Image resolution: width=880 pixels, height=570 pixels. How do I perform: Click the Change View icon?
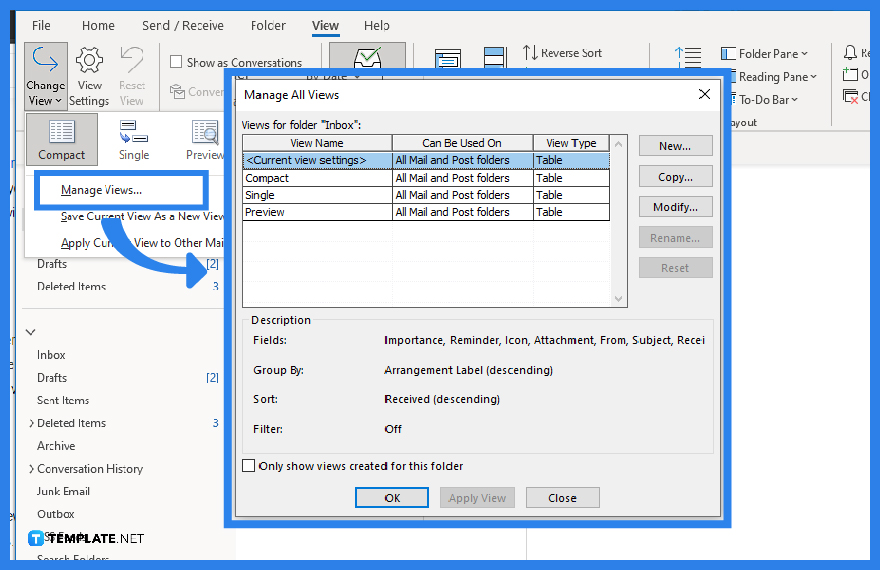coord(45,62)
